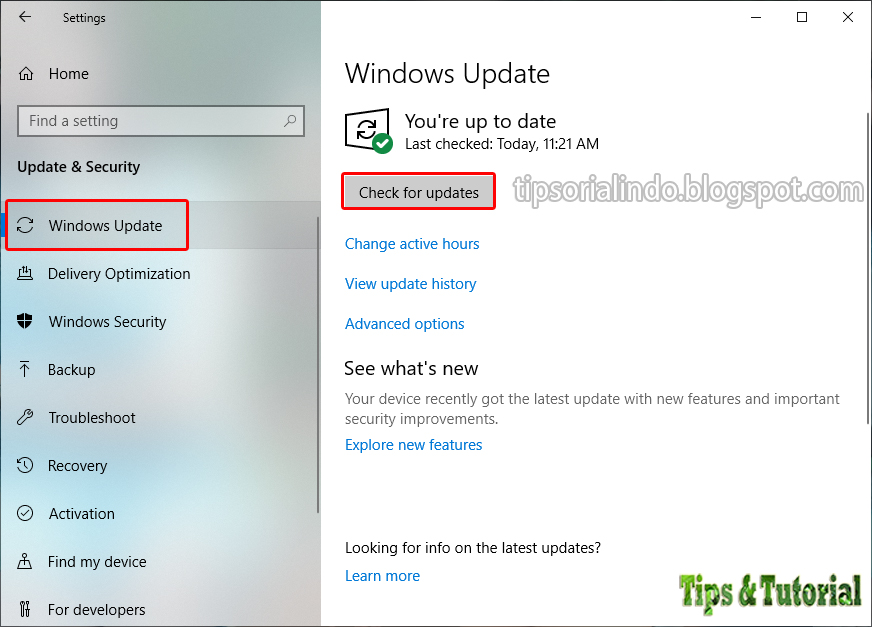The width and height of the screenshot is (872, 627).
Task: Click the update status sync icon
Action: click(369, 130)
